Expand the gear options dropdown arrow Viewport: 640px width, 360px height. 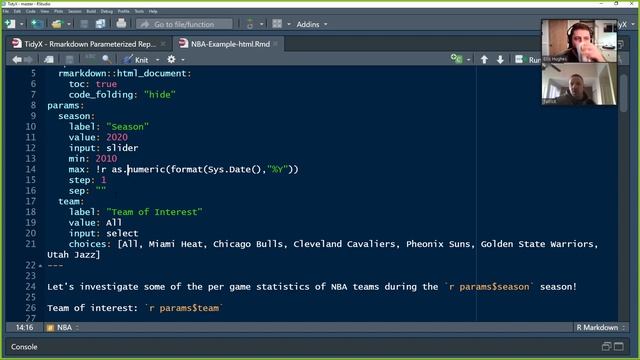[183, 60]
